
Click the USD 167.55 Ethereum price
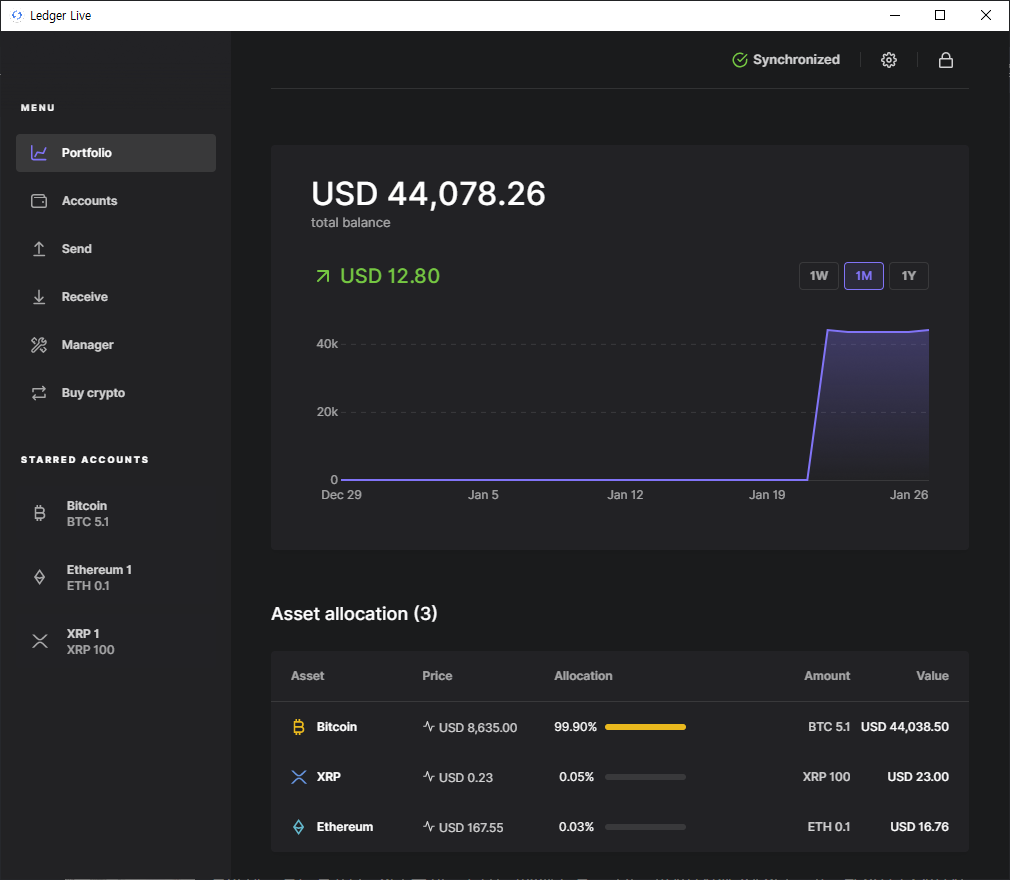(471, 828)
